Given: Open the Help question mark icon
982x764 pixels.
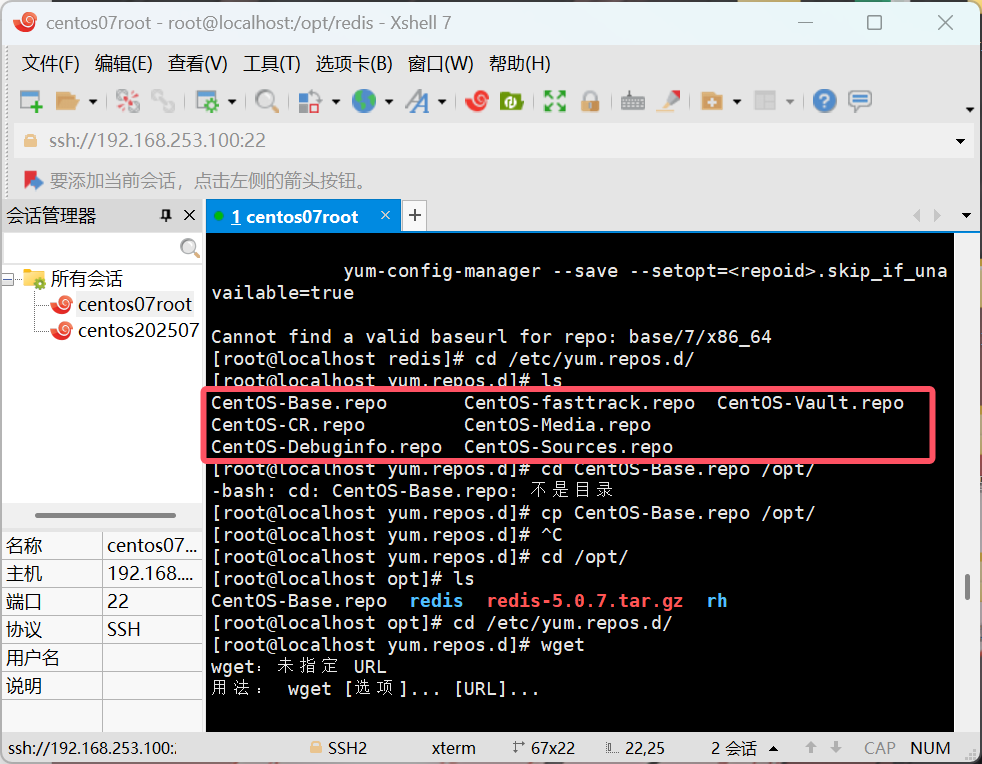Looking at the screenshot, I should [824, 101].
